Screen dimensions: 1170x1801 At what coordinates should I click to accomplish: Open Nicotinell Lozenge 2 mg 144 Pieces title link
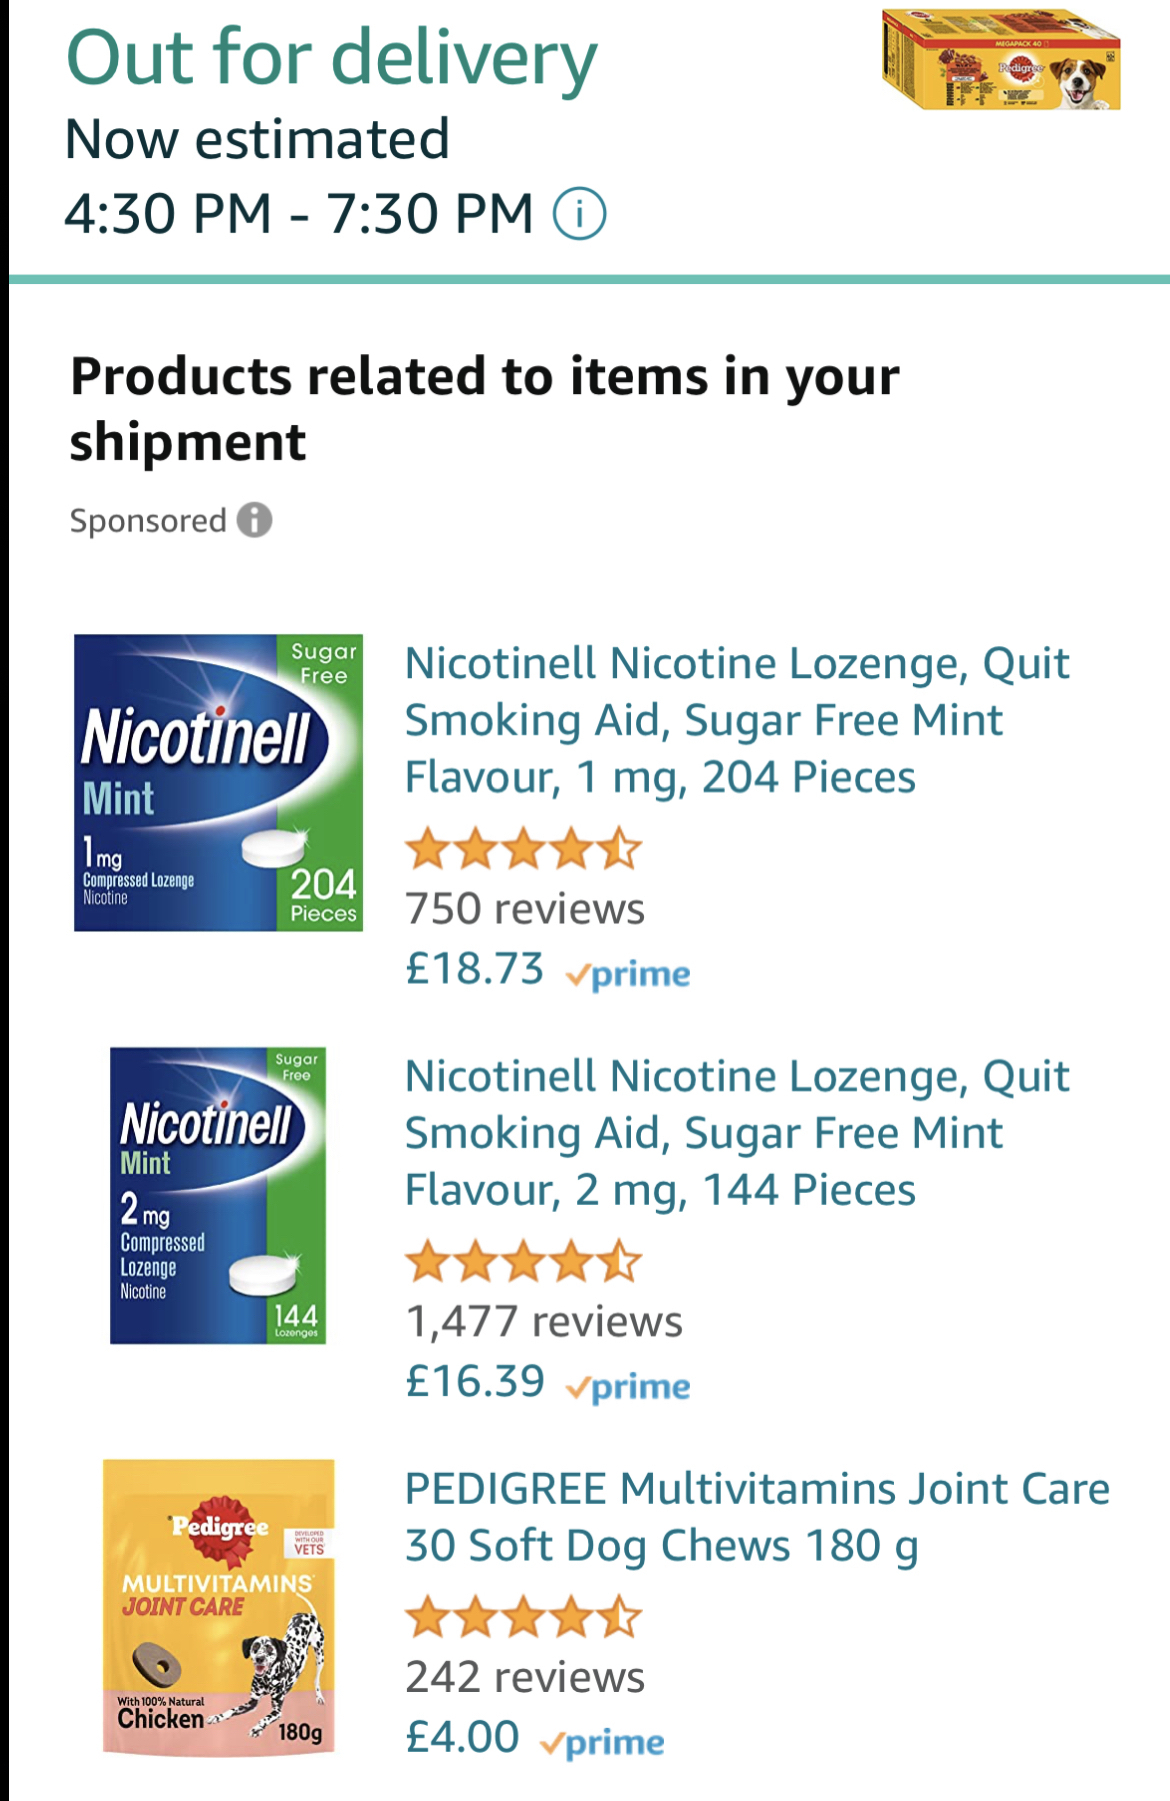[x=737, y=1133]
